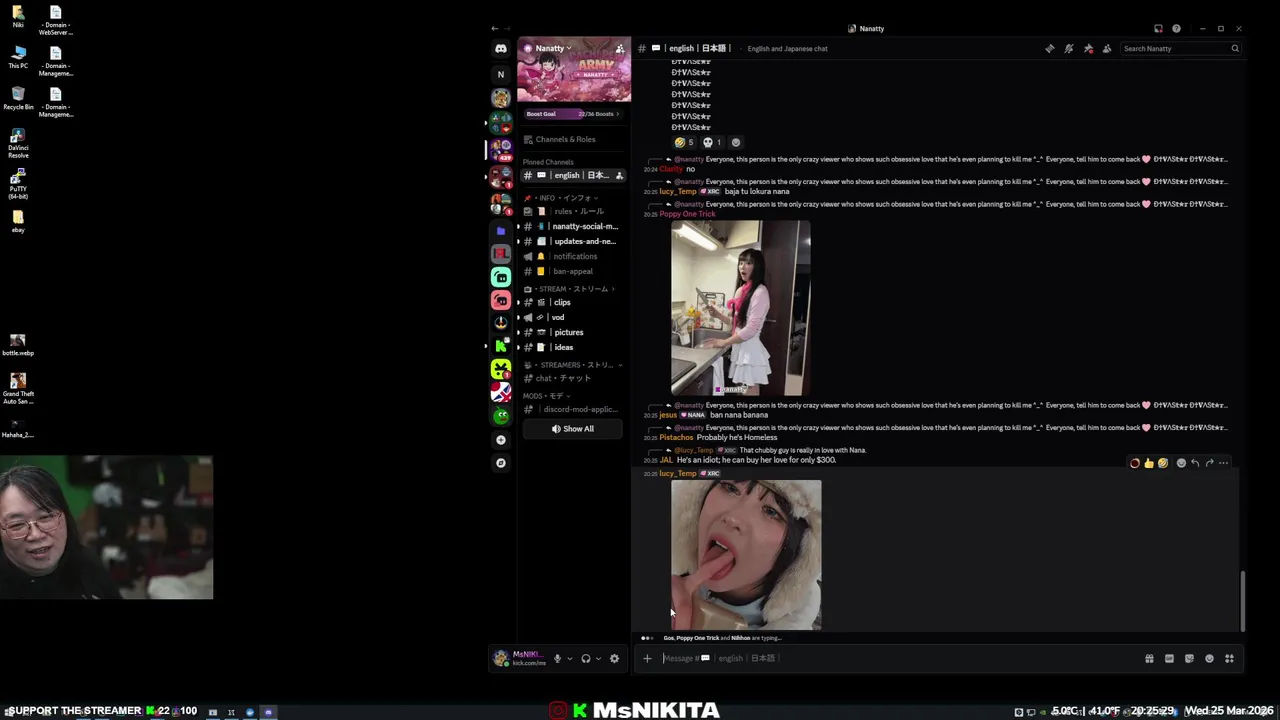
Task: Open invite people icon beside Nanatty name
Action: point(620,48)
